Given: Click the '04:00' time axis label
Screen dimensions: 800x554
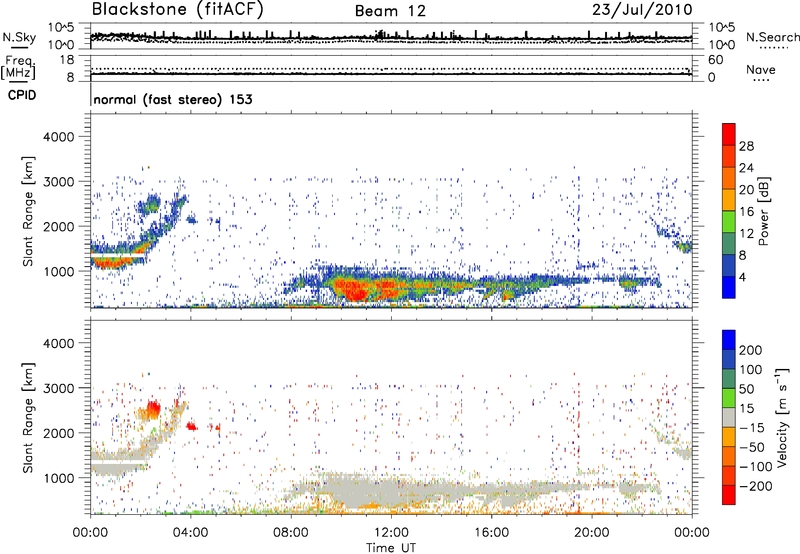Looking at the screenshot, I should tap(191, 532).
